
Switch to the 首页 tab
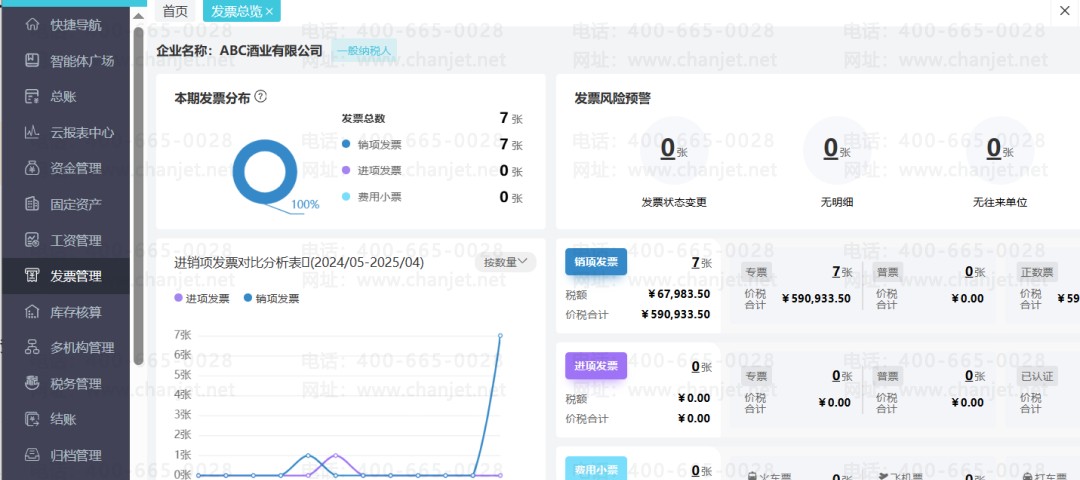[175, 11]
